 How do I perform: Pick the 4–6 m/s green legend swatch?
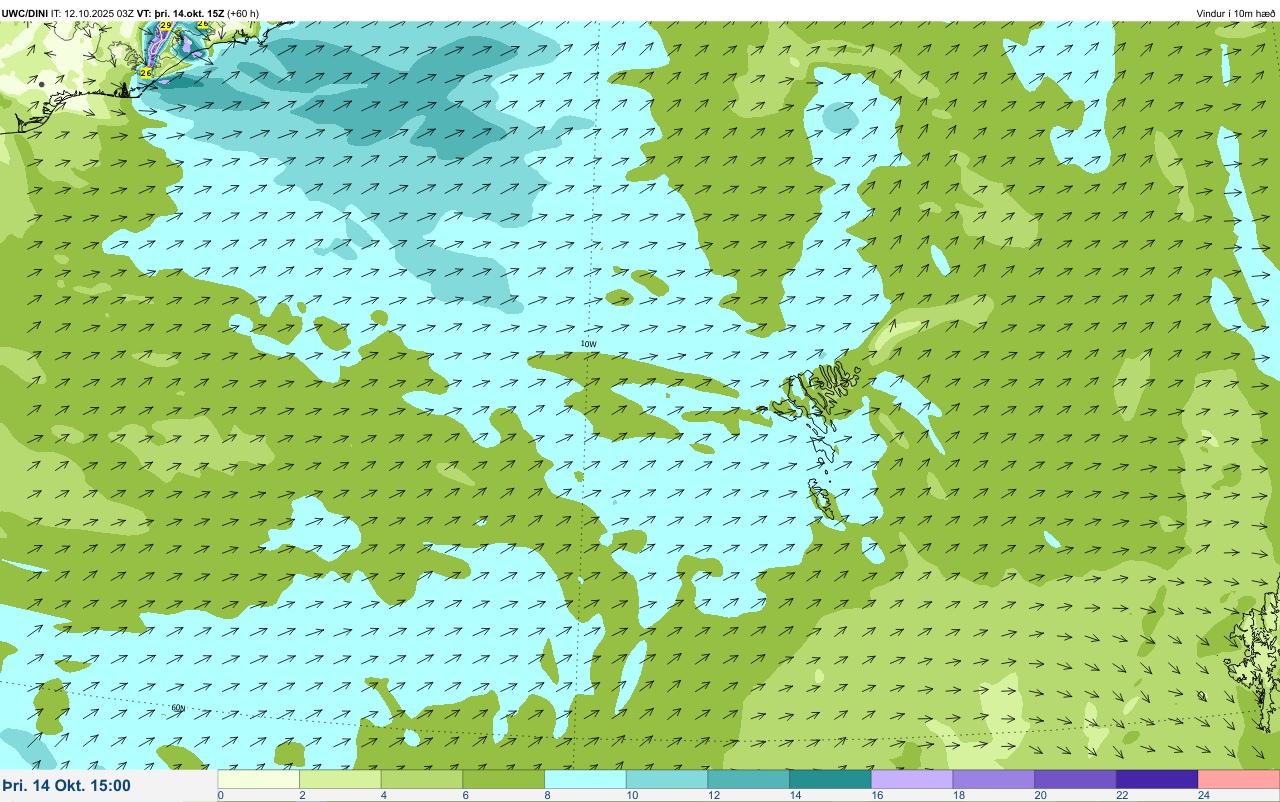click(422, 779)
